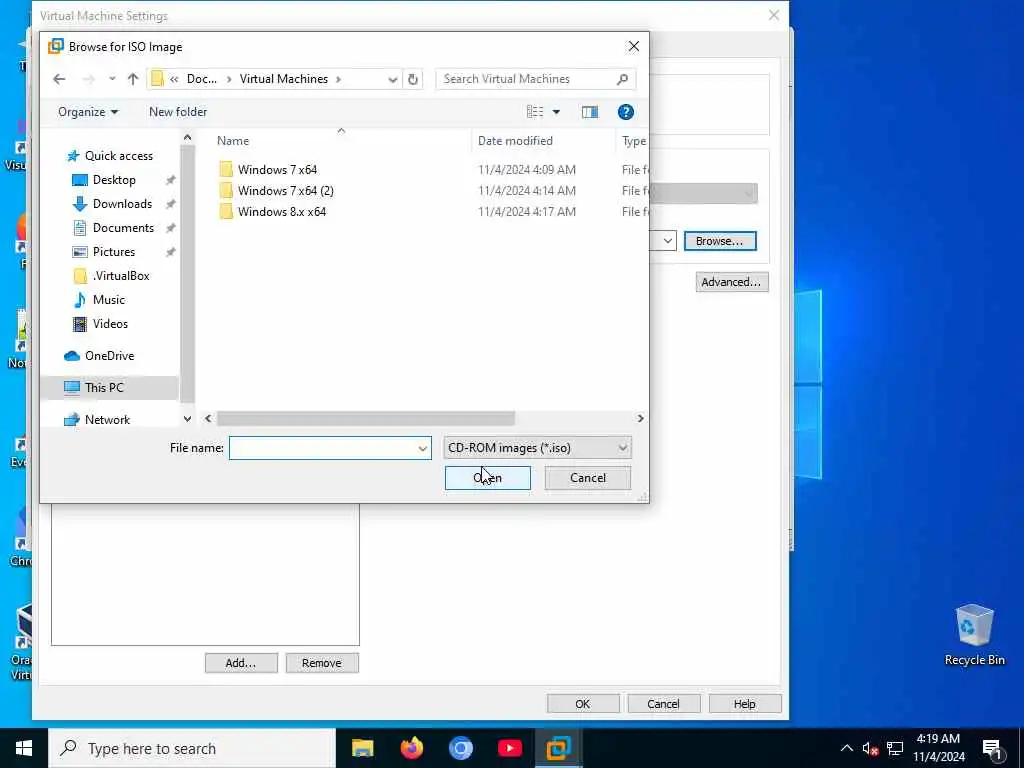Click Help in Virtual Machine Settings
The height and width of the screenshot is (768, 1024).
(744, 704)
